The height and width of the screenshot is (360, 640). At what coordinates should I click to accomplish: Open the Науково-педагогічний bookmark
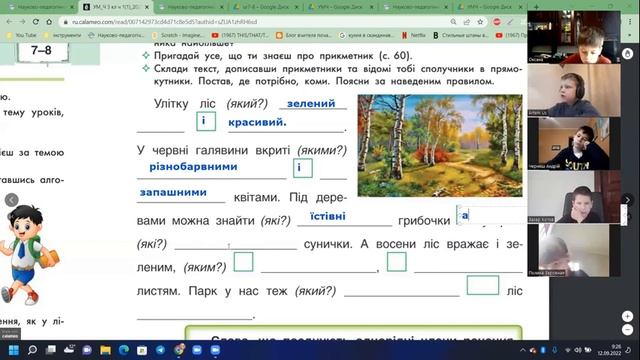(116, 36)
